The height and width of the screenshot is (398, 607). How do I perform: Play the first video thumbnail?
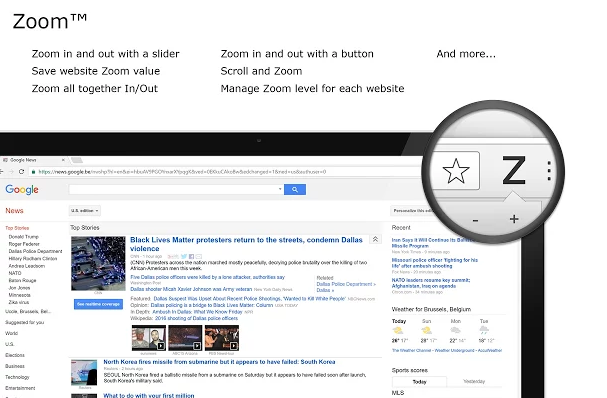coord(149,338)
